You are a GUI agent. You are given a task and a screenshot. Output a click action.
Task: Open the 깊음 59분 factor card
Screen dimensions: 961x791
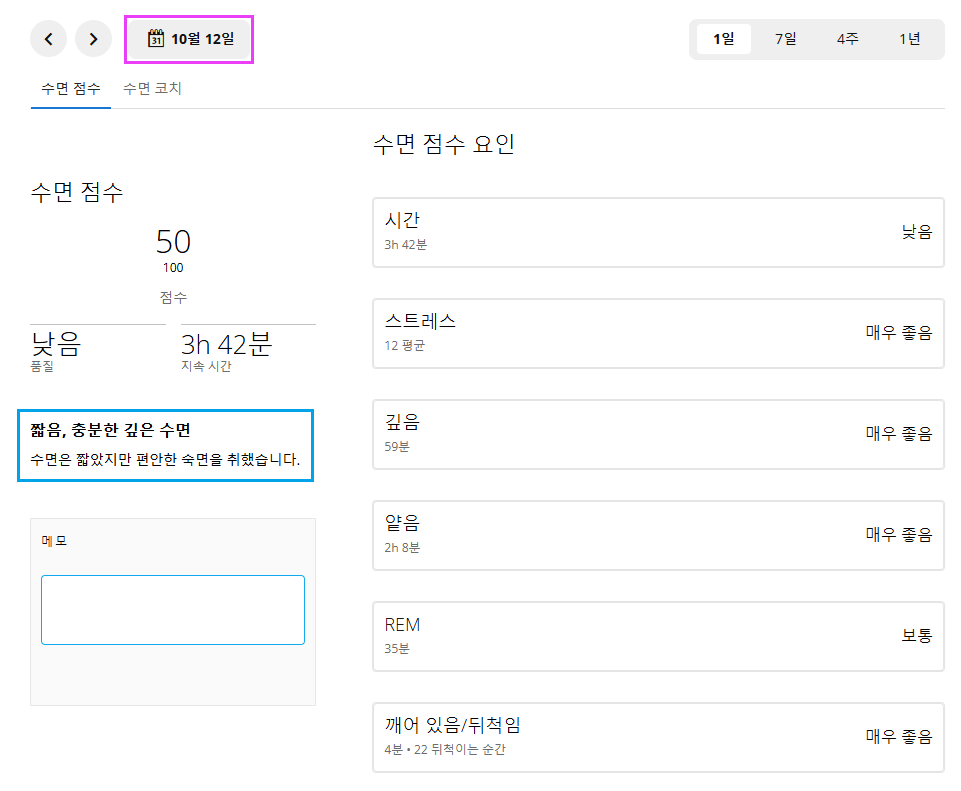pos(658,434)
